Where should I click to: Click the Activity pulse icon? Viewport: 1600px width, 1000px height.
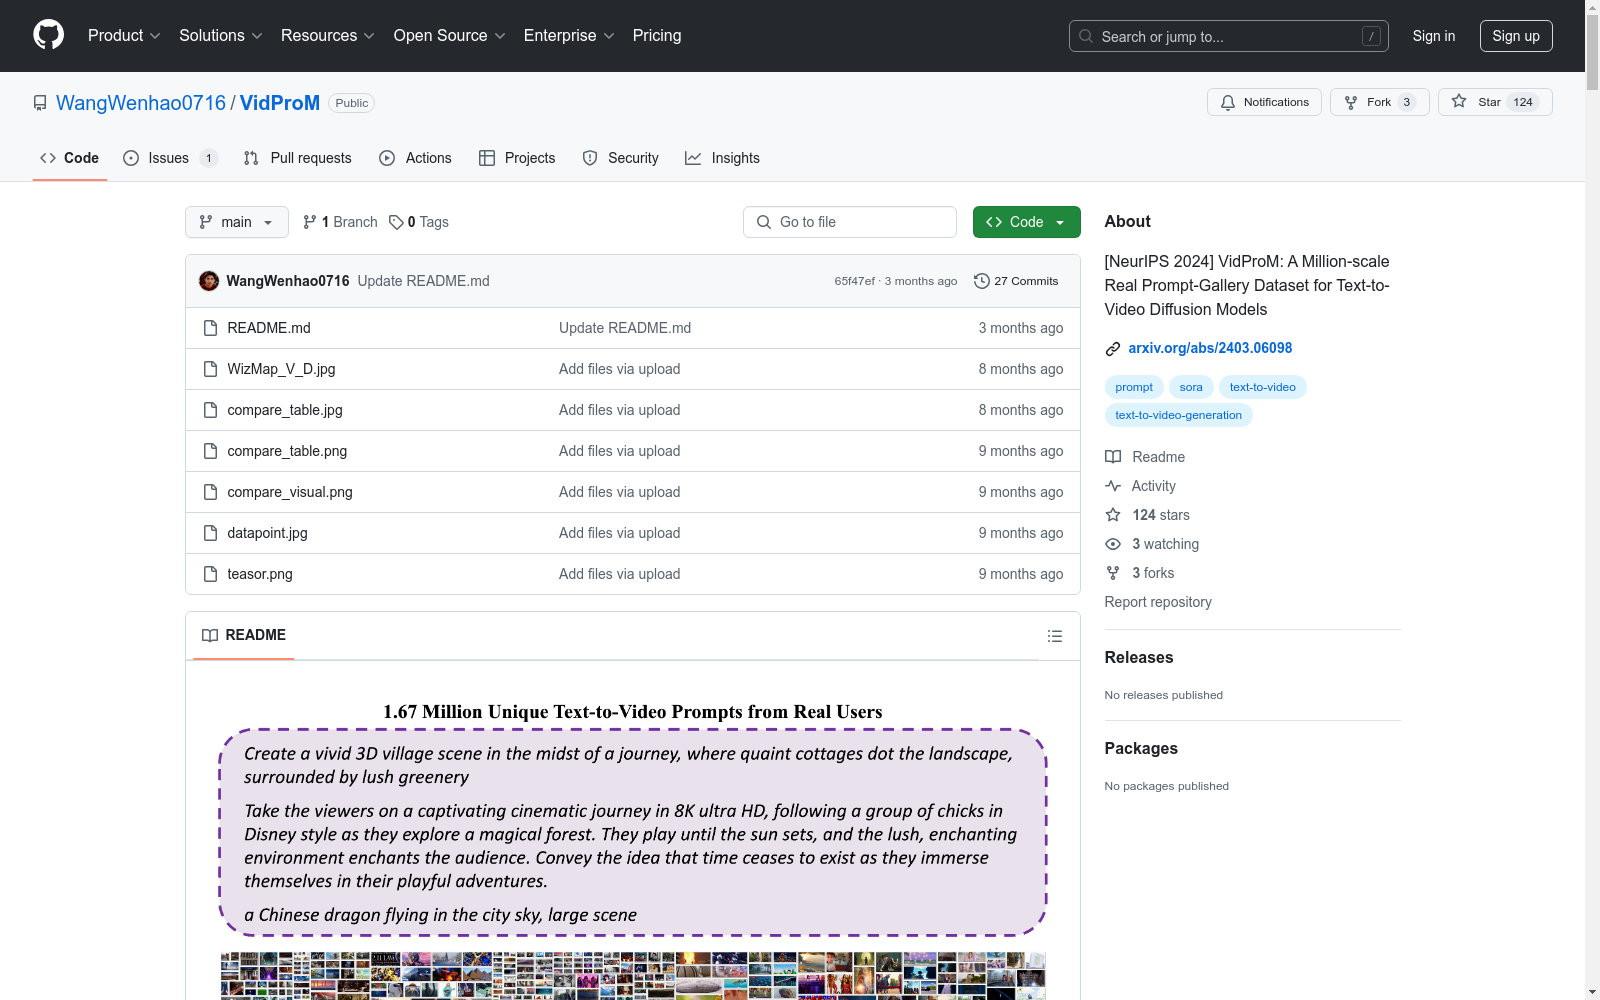[x=1113, y=486]
